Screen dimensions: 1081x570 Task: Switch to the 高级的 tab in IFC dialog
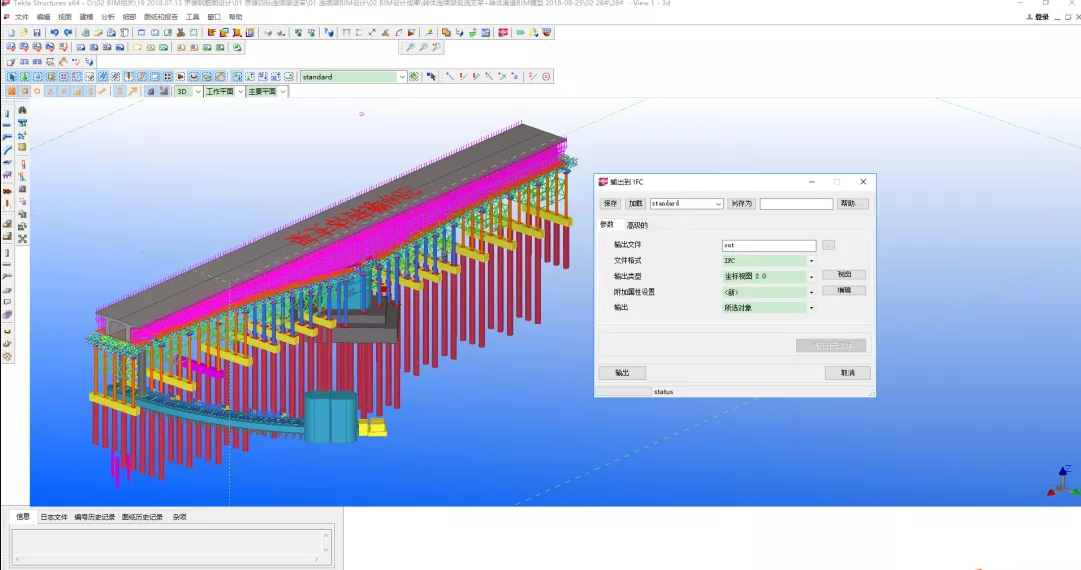637,225
